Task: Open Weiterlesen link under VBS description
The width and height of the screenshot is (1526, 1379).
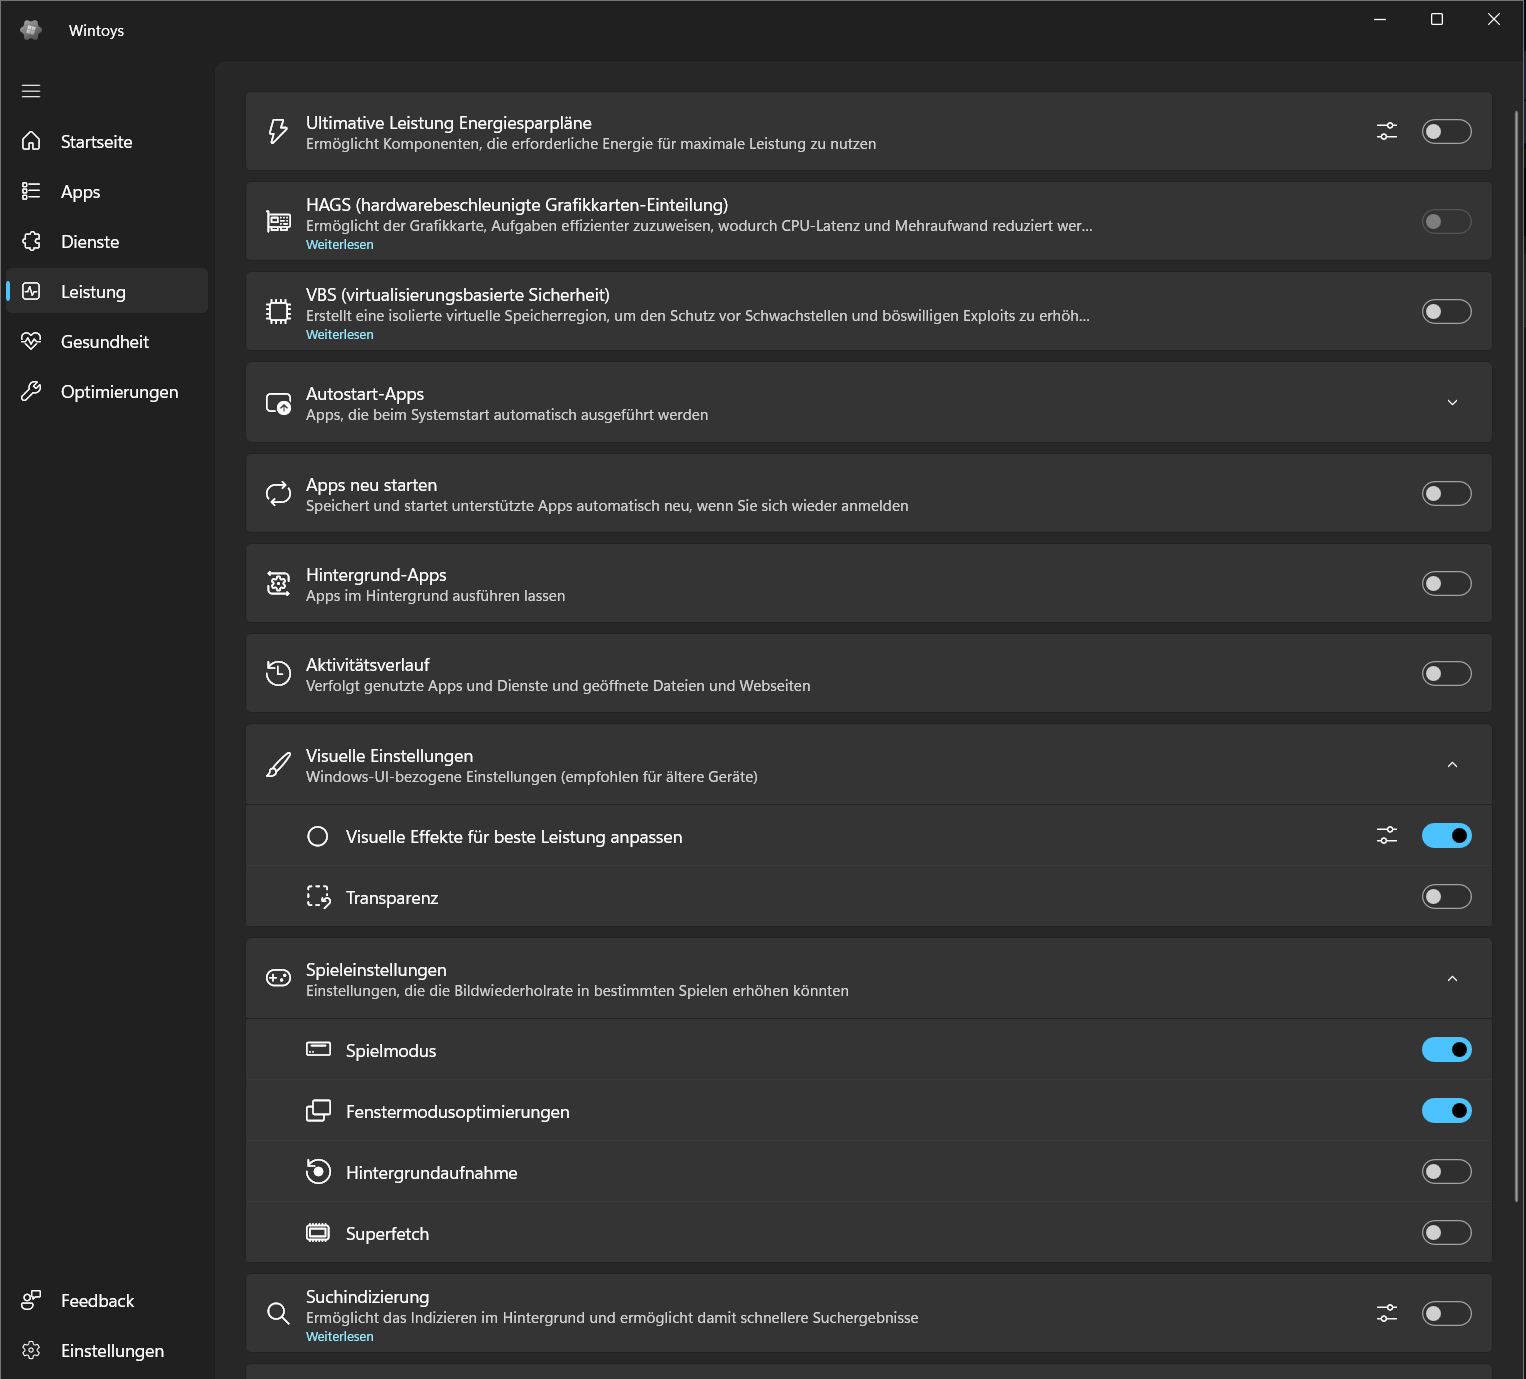Action: click(340, 335)
